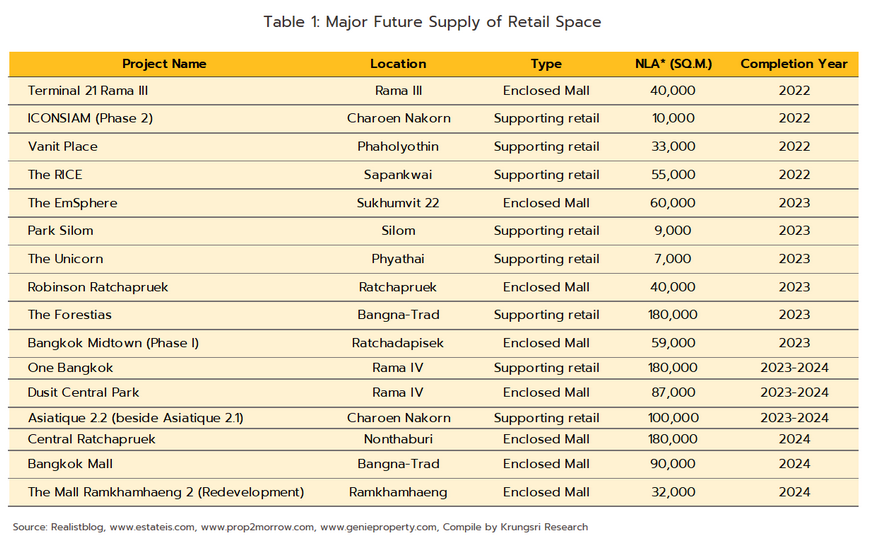Select The Unicorn project row

click(x=433, y=259)
